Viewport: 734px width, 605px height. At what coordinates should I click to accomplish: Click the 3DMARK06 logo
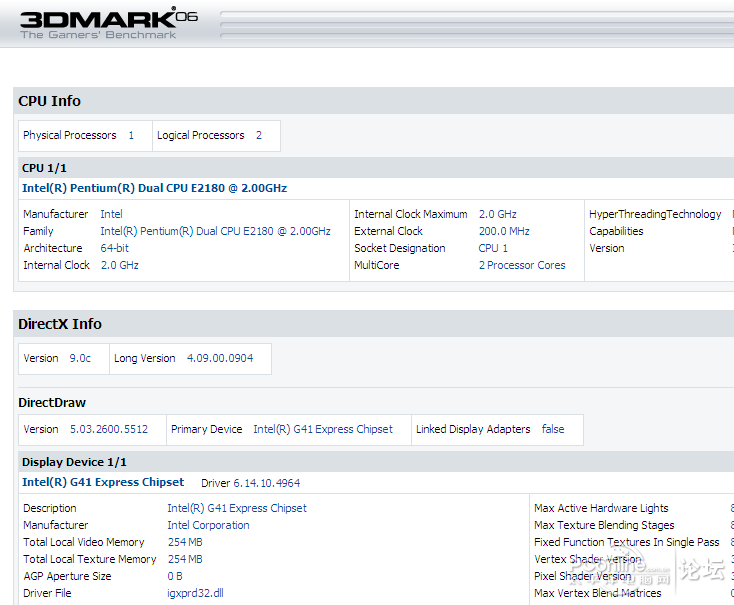coord(109,18)
